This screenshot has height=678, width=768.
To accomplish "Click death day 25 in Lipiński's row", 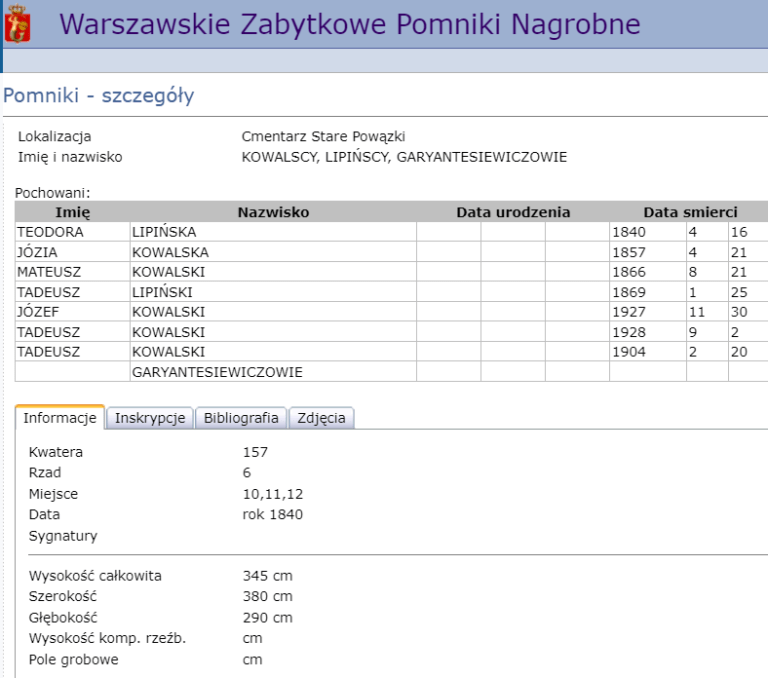I will (748, 292).
